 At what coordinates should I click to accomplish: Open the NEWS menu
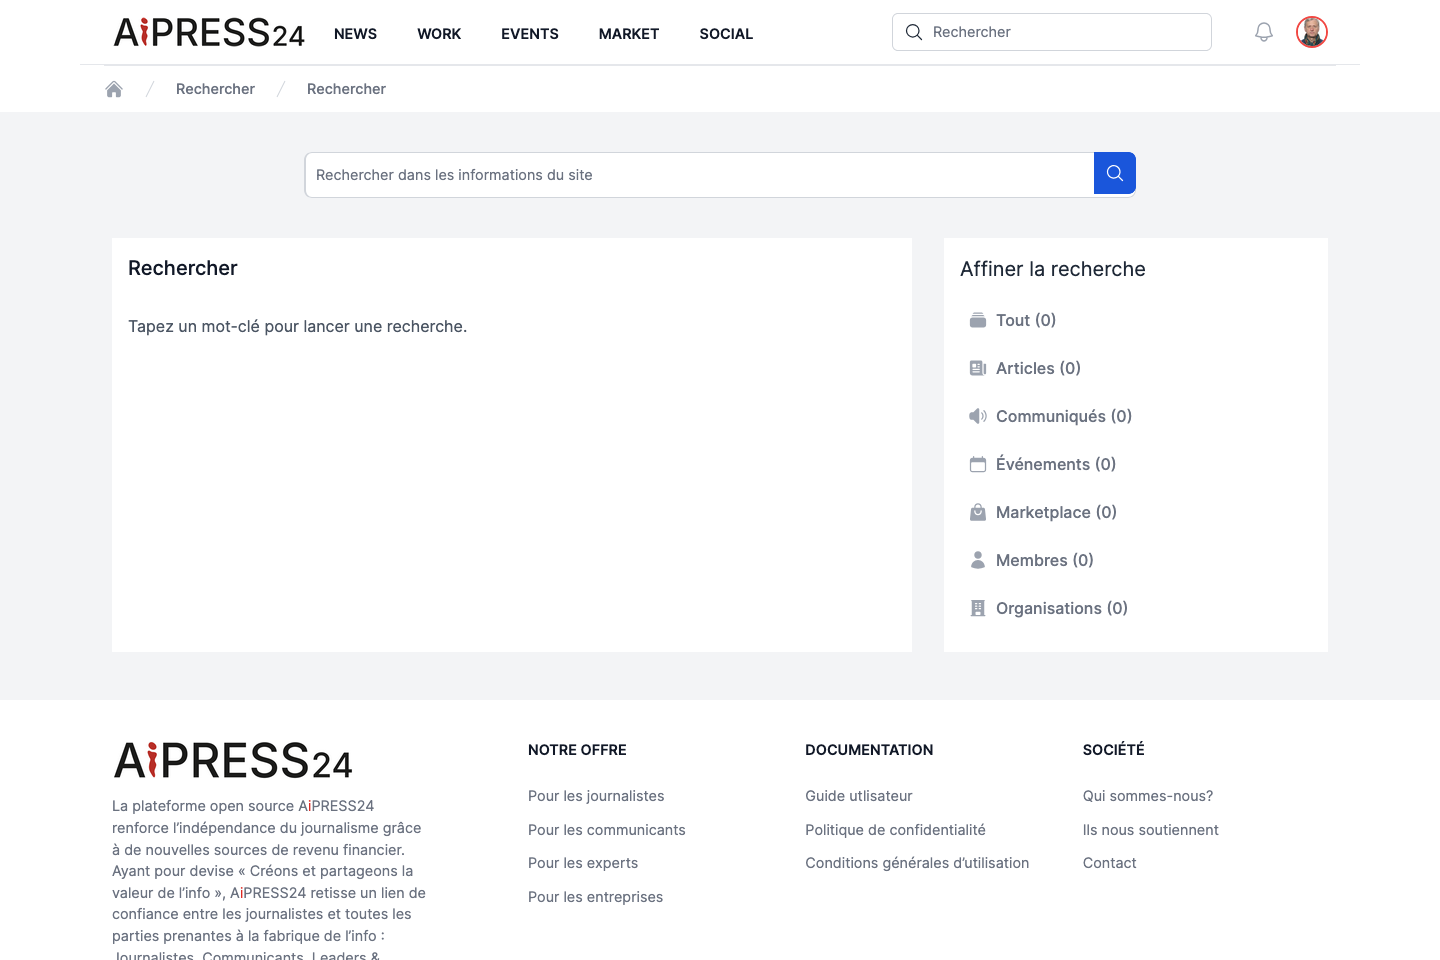[x=355, y=34]
